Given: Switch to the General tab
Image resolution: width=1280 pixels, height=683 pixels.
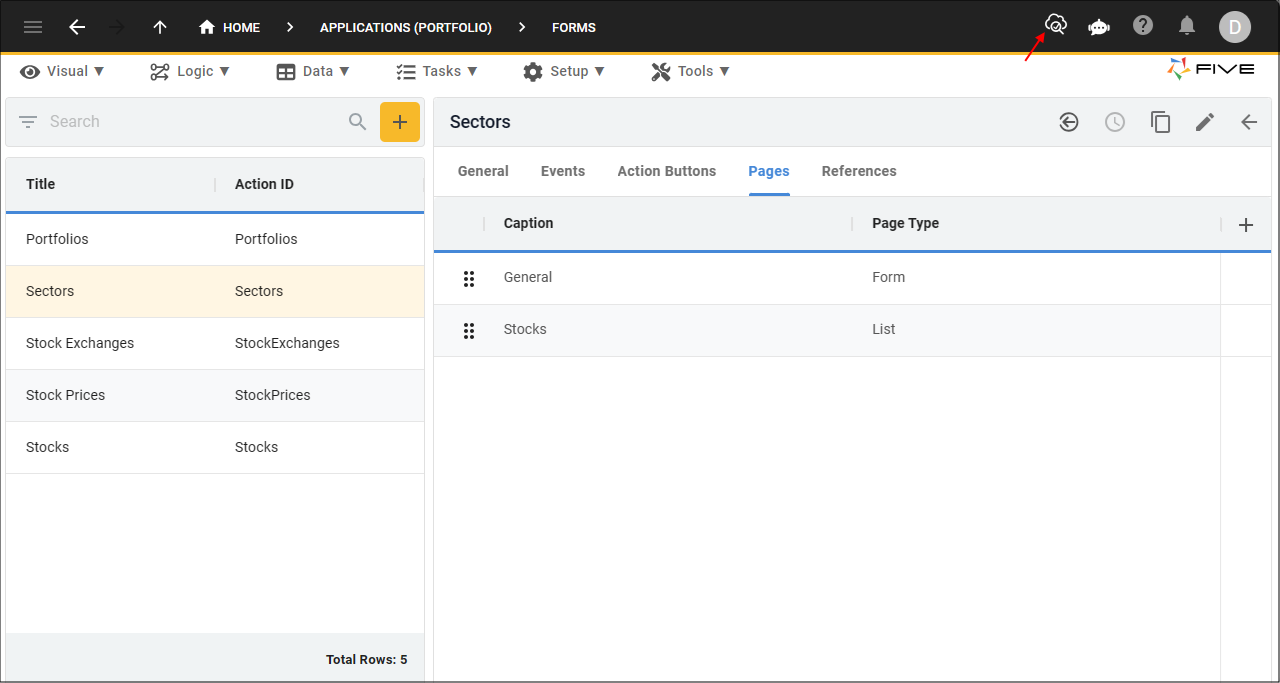Looking at the screenshot, I should coord(483,171).
